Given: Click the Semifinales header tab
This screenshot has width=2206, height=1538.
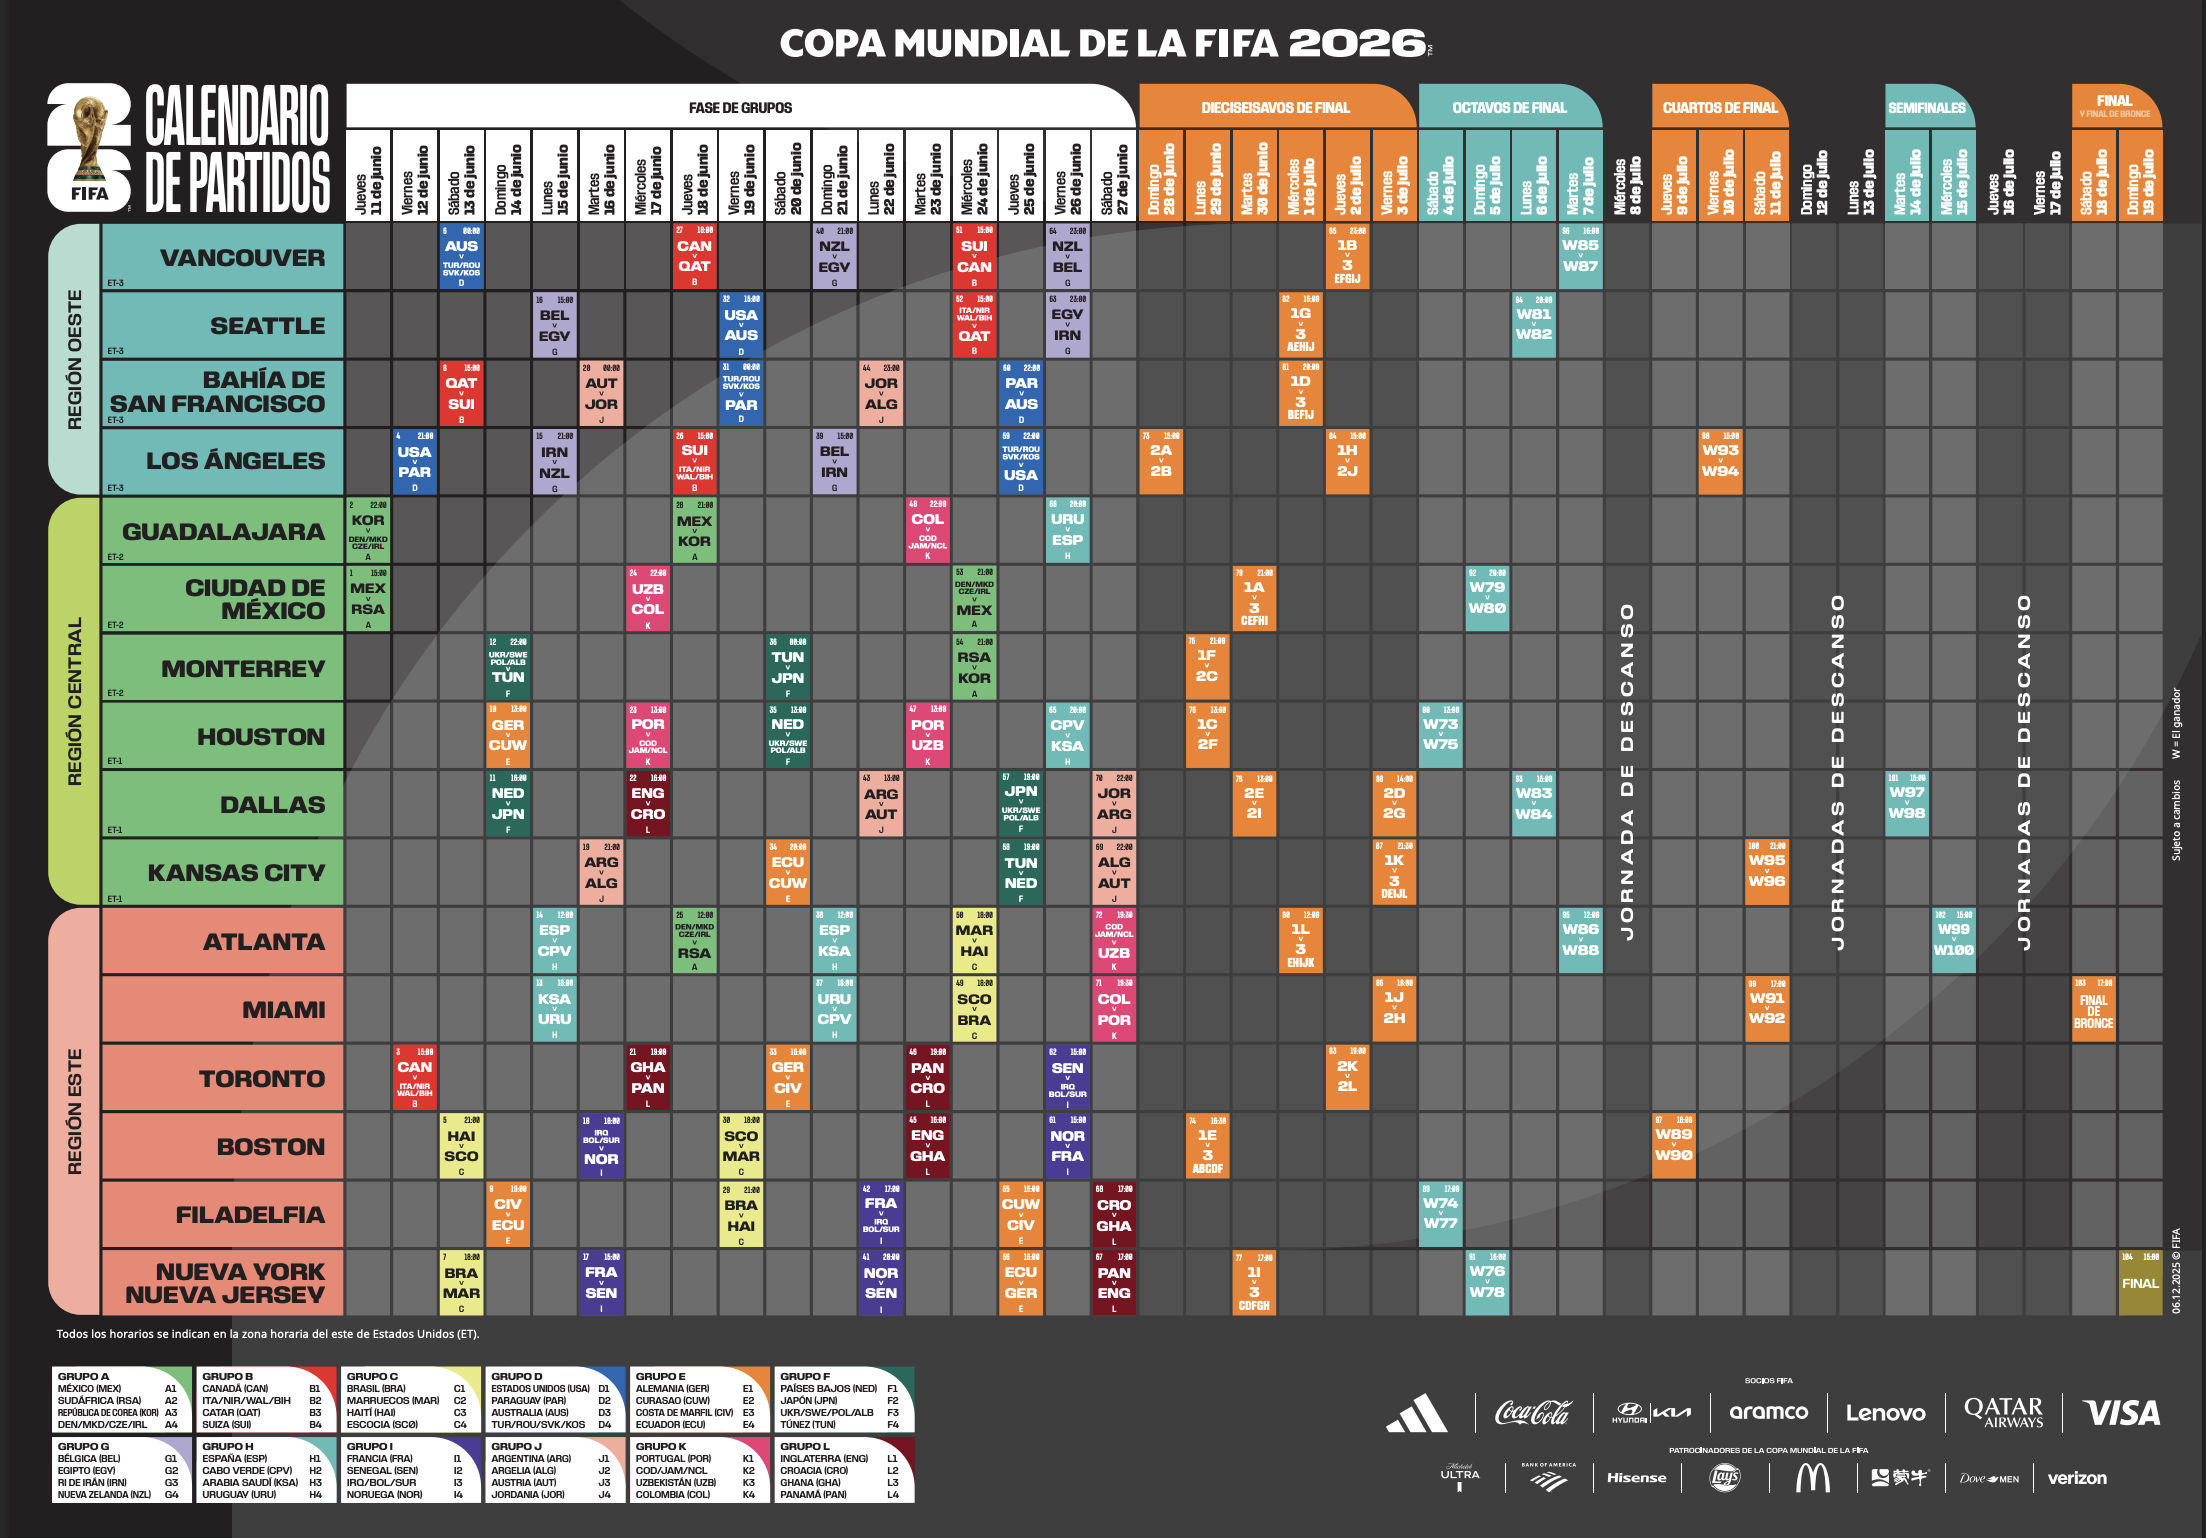Looking at the screenshot, I should click(1927, 107).
